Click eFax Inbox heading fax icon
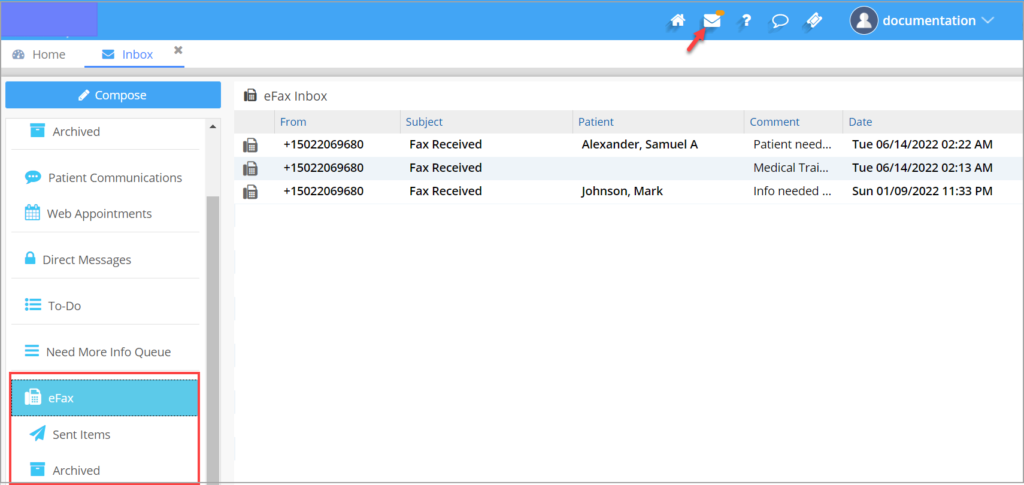Image resolution: width=1024 pixels, height=485 pixels. (x=250, y=96)
